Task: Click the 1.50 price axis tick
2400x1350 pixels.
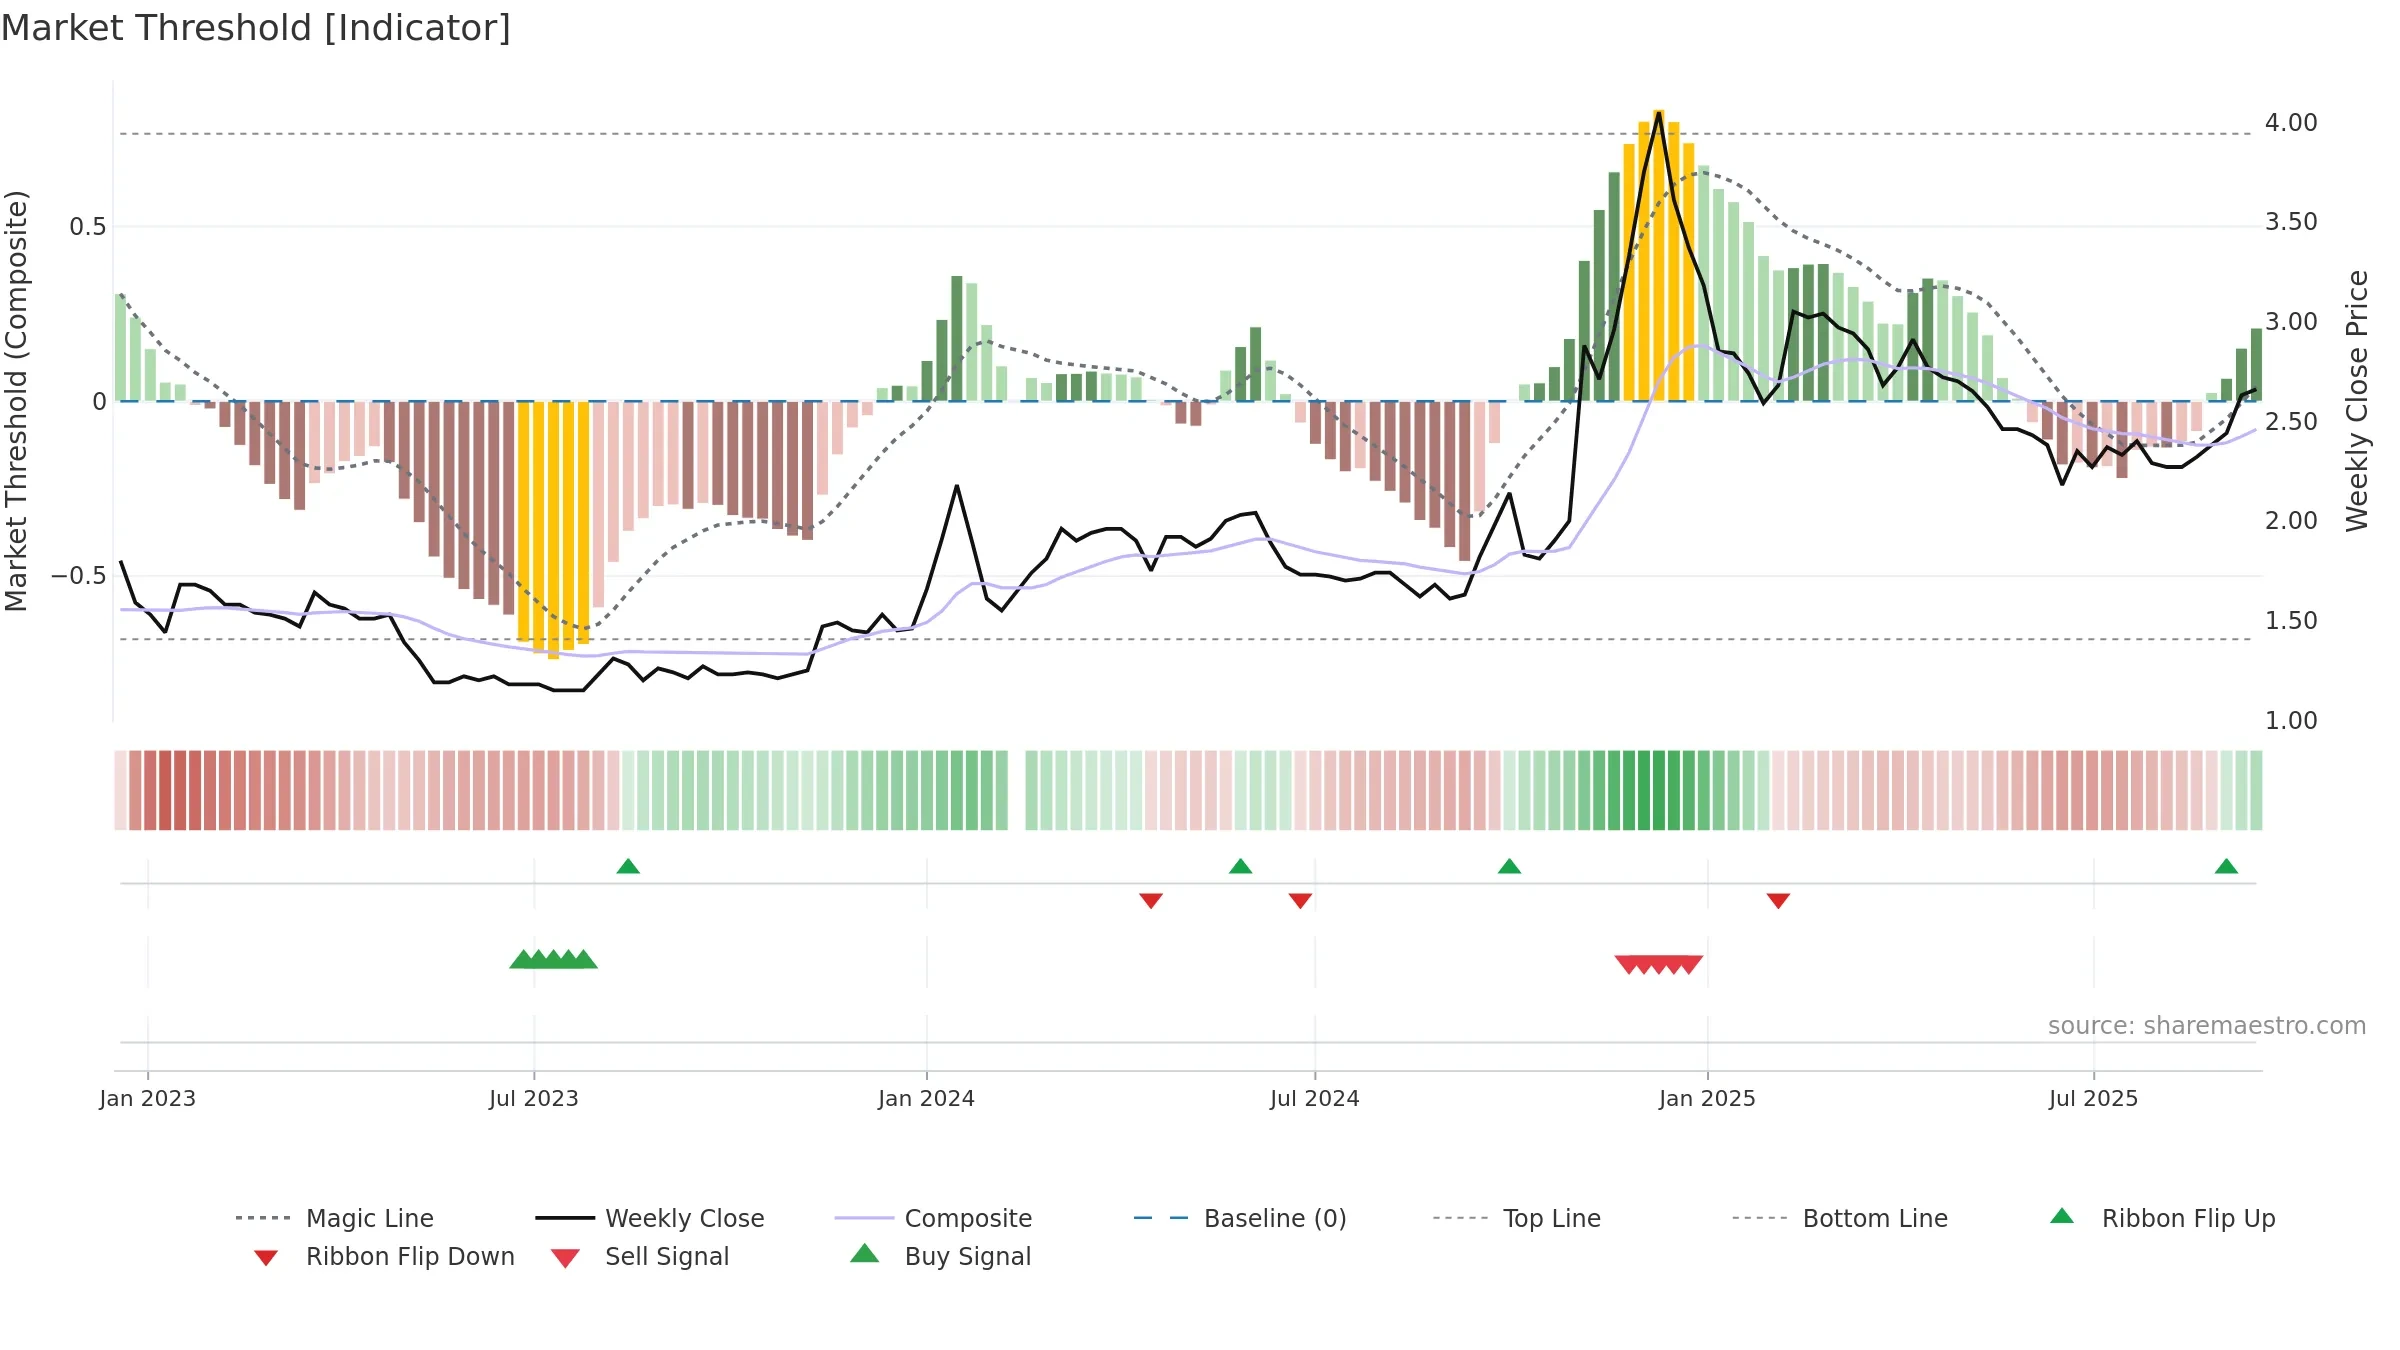Action: pos(2291,621)
